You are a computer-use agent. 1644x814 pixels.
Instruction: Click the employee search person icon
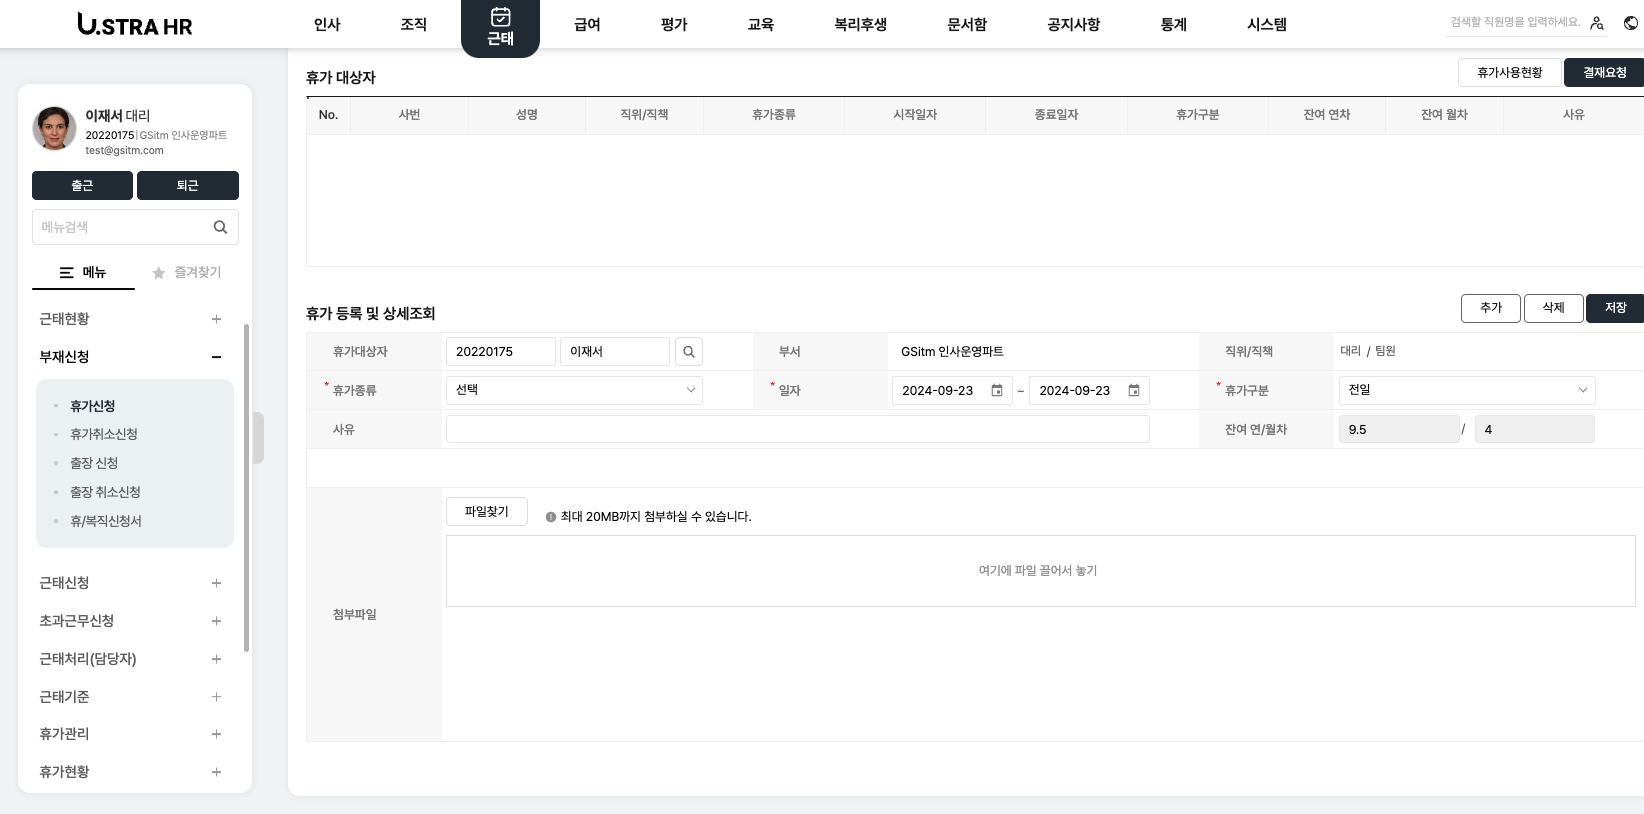[1597, 23]
